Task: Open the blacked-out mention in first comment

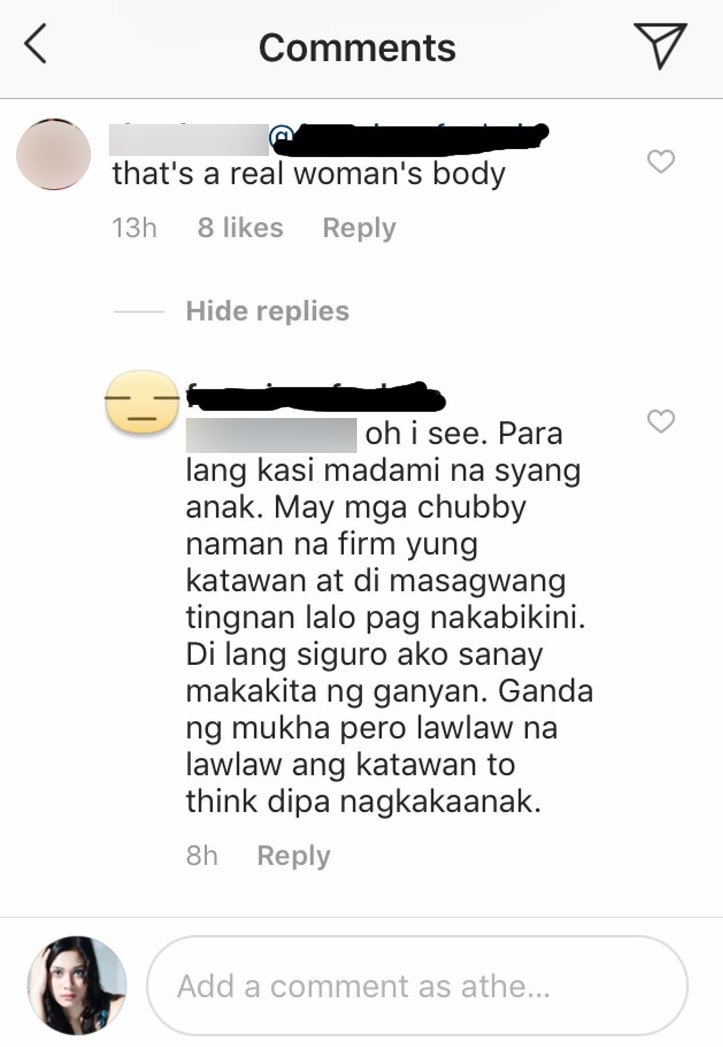Action: 409,136
